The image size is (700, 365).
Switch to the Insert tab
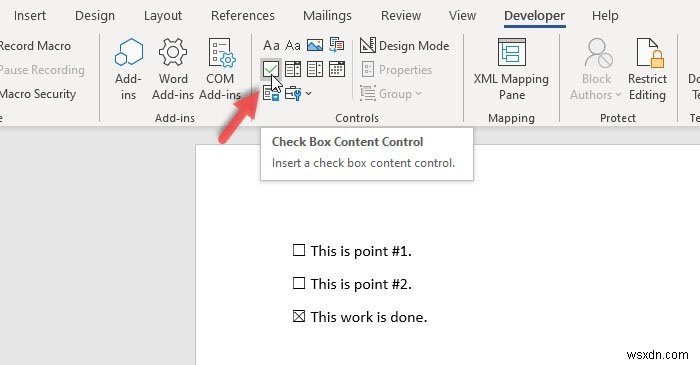click(x=29, y=16)
